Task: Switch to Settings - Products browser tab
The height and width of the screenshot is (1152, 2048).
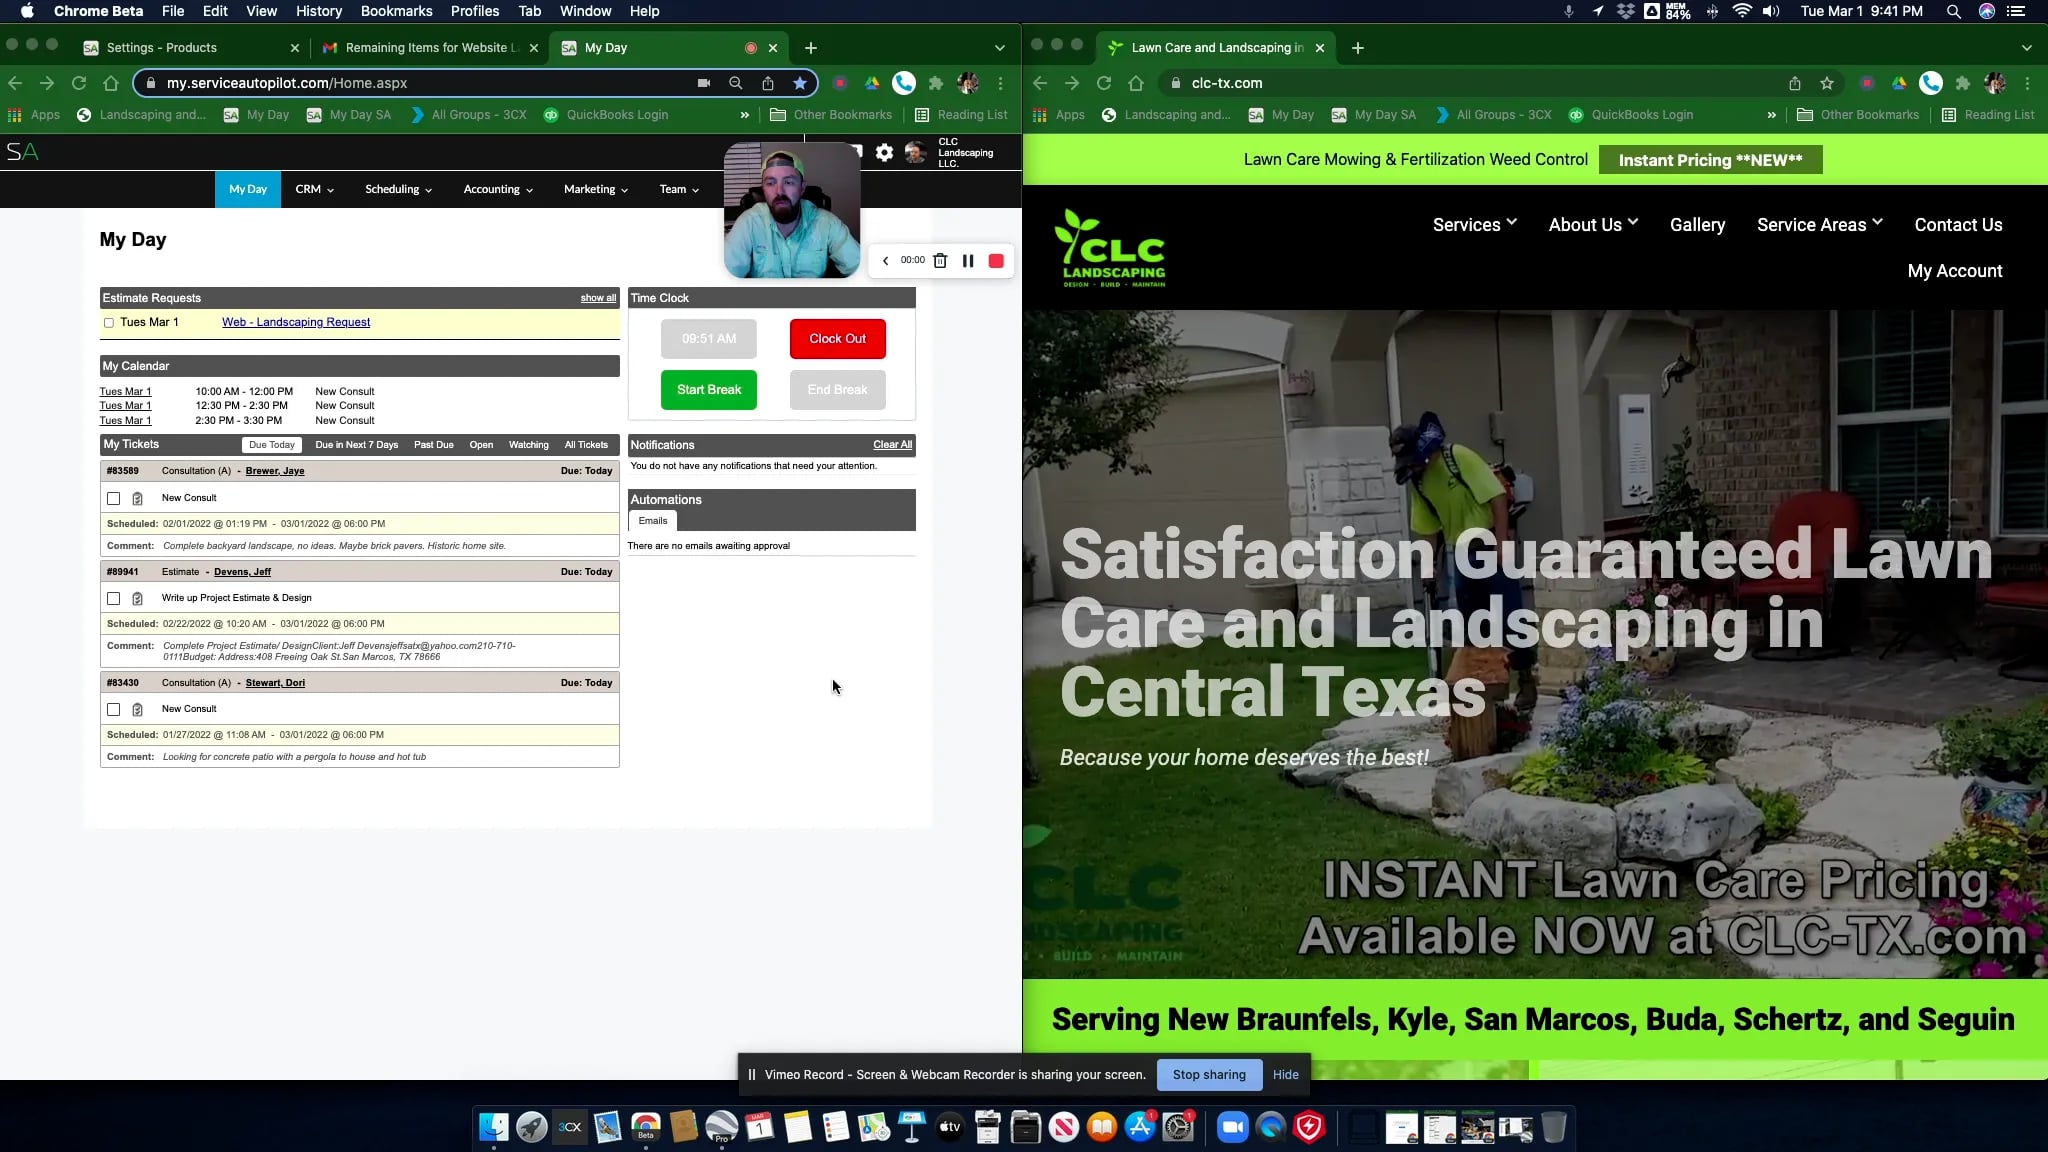Action: [x=190, y=48]
